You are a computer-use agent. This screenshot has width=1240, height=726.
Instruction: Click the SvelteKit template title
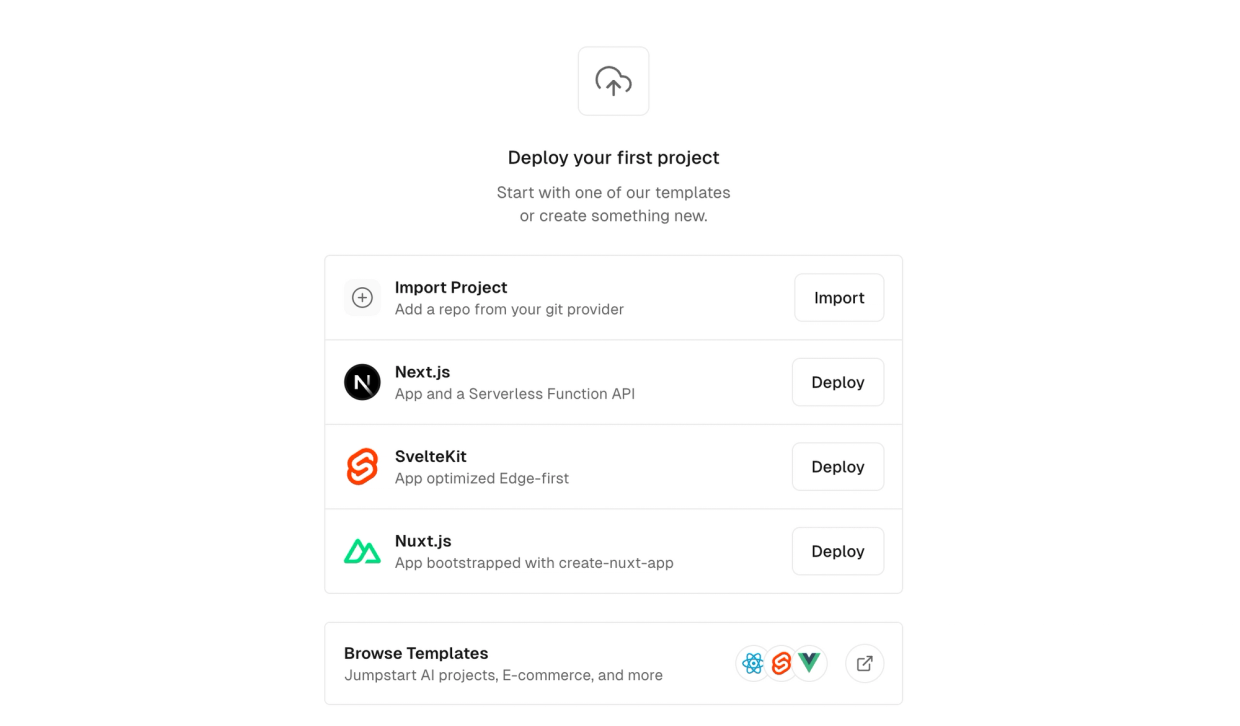[x=431, y=456]
